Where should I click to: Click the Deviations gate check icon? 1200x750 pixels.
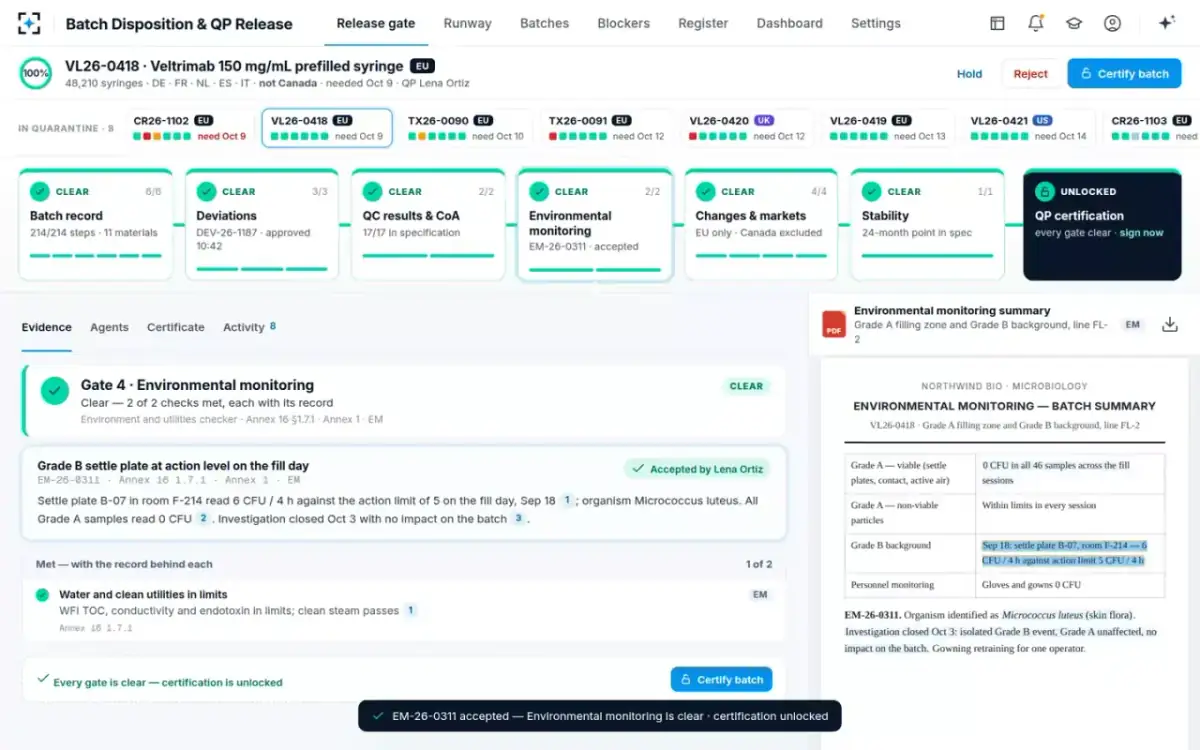(x=206, y=191)
